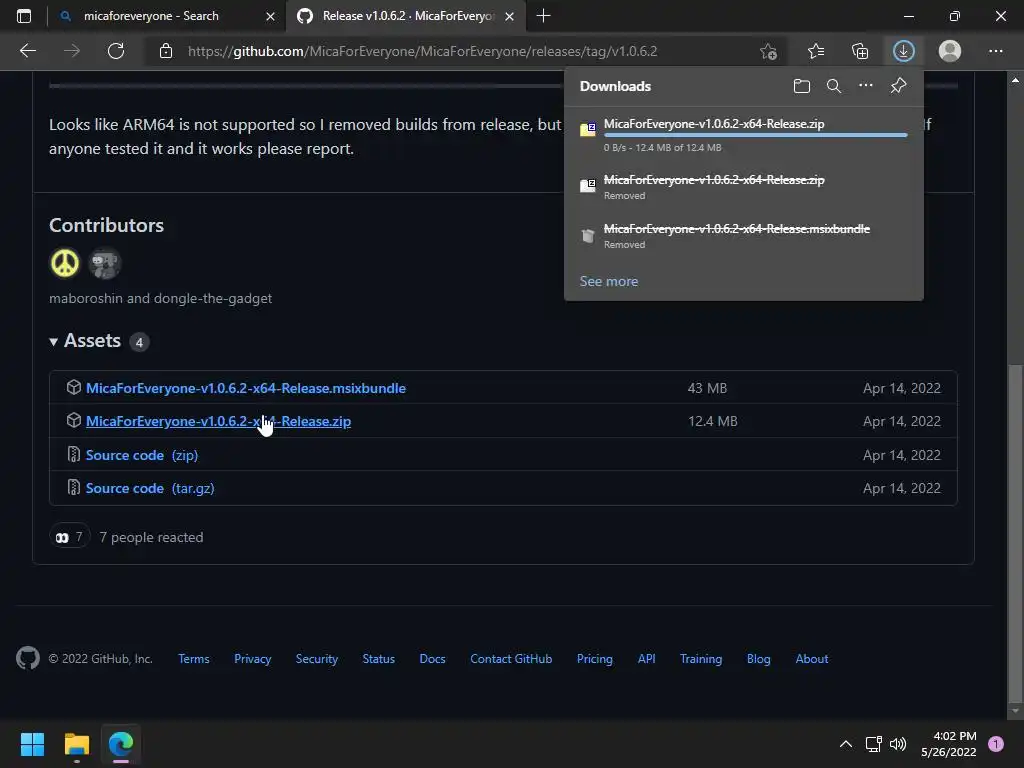
Task: Download the x64-Release.msixbundle asset
Action: tap(246, 388)
